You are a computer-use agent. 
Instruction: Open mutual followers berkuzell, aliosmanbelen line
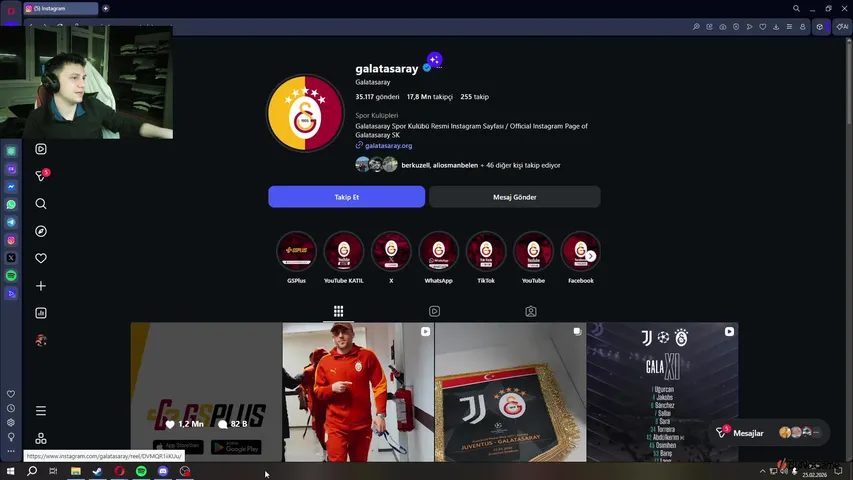[481, 165]
